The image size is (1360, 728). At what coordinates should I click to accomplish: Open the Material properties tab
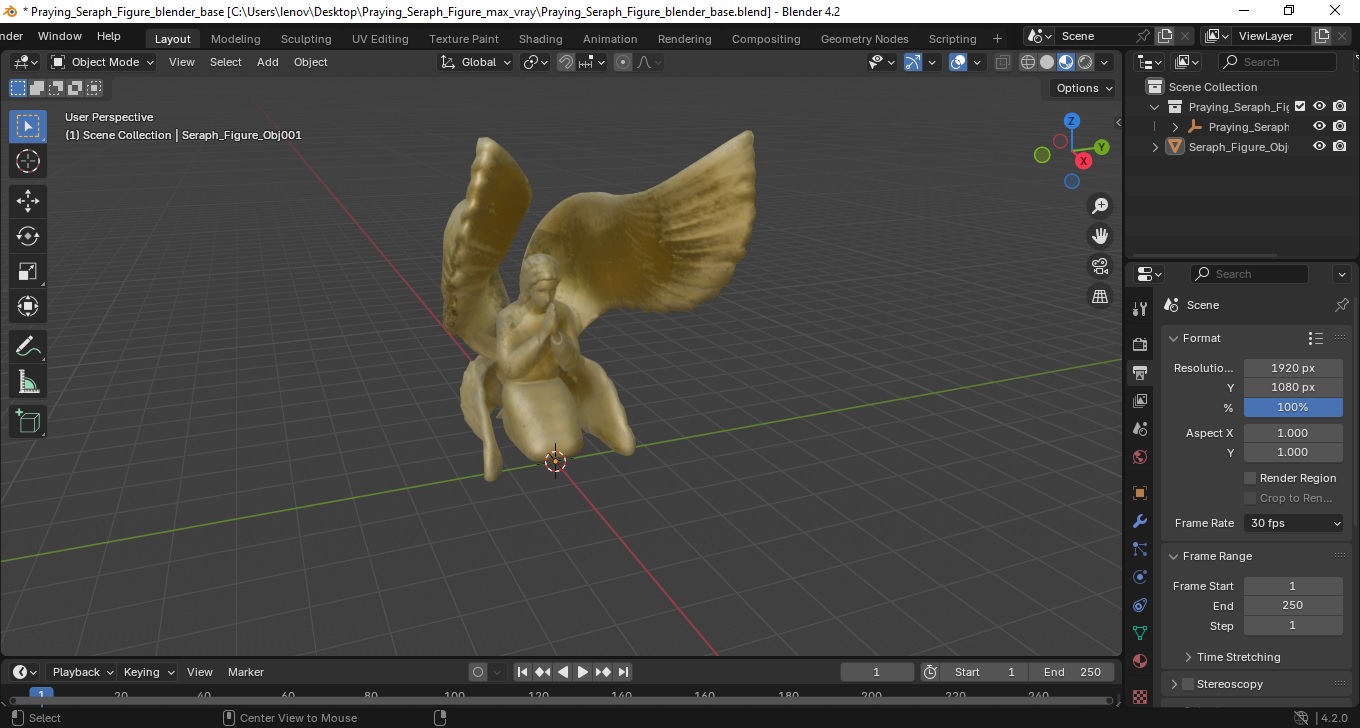coord(1140,661)
